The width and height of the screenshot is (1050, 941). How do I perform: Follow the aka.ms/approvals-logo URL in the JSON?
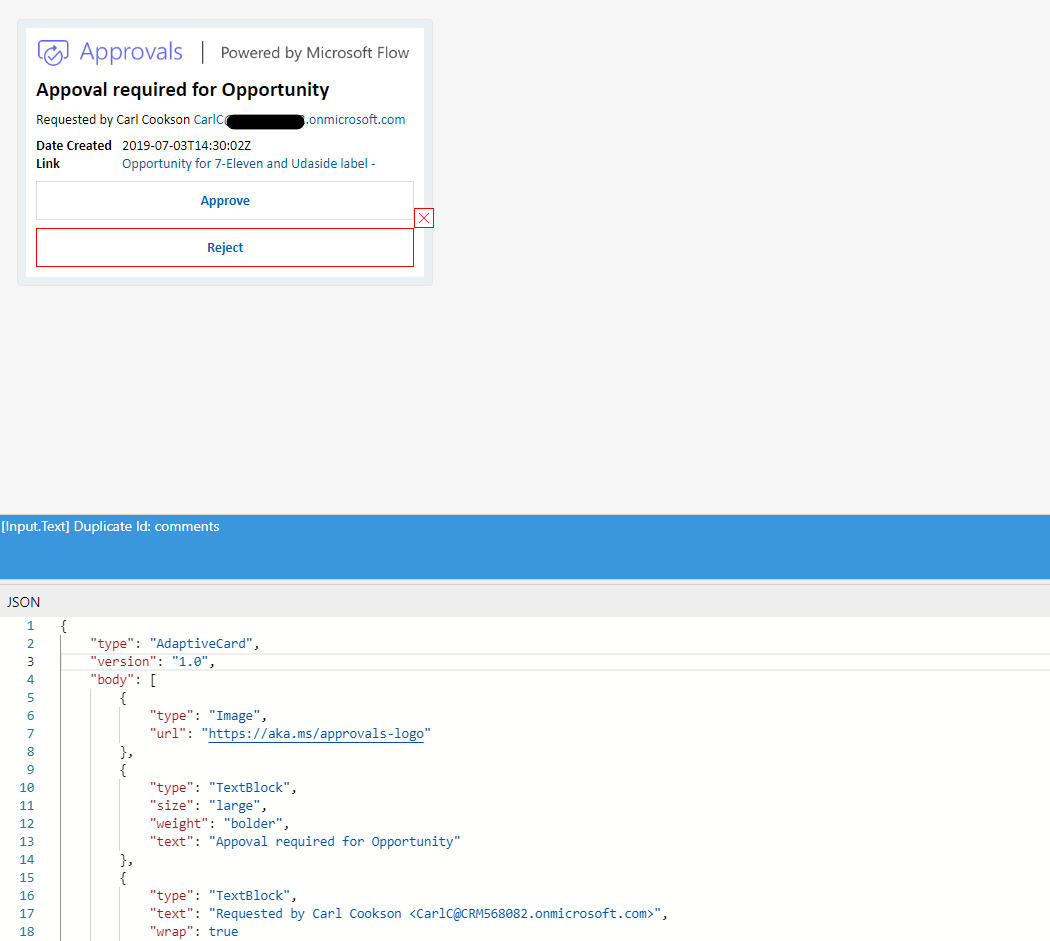[316, 733]
